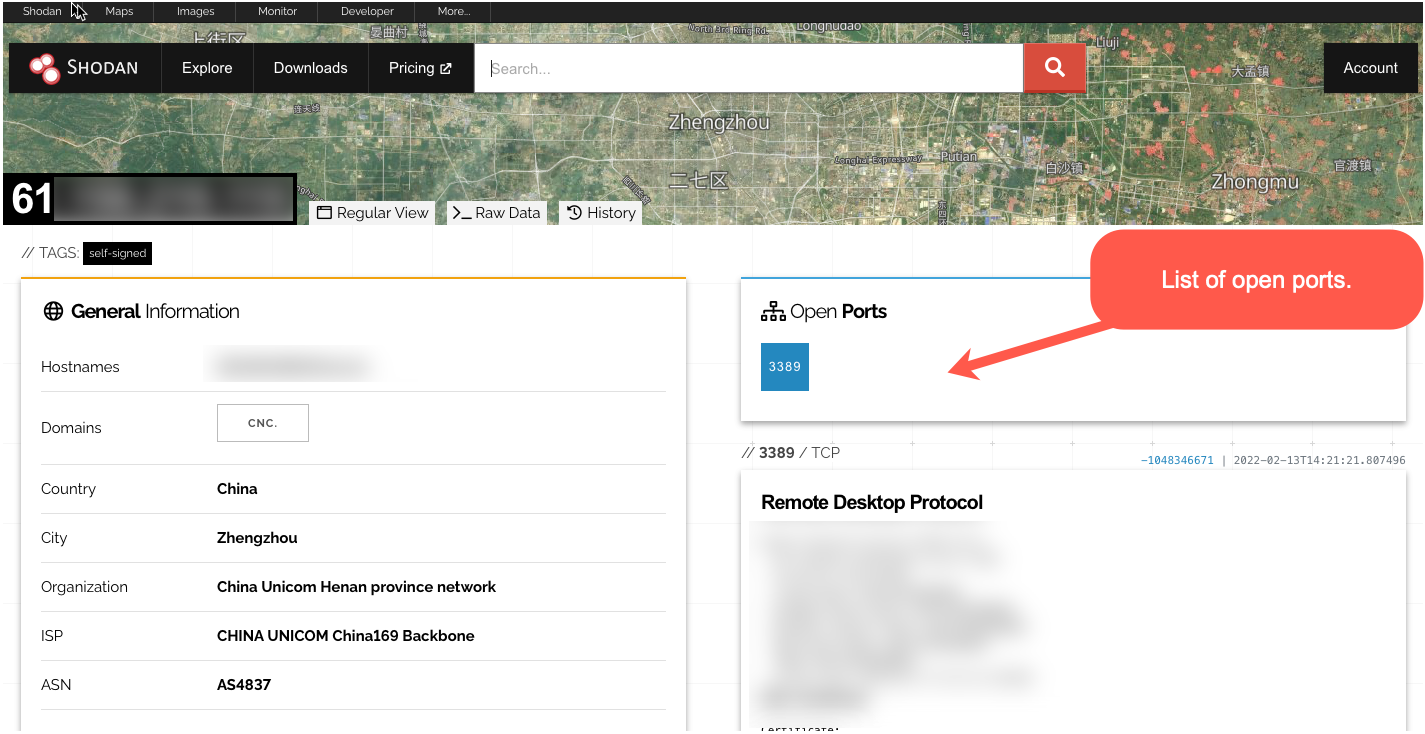The image size is (1425, 734).
Task: Open the Account menu
Action: 1370,68
